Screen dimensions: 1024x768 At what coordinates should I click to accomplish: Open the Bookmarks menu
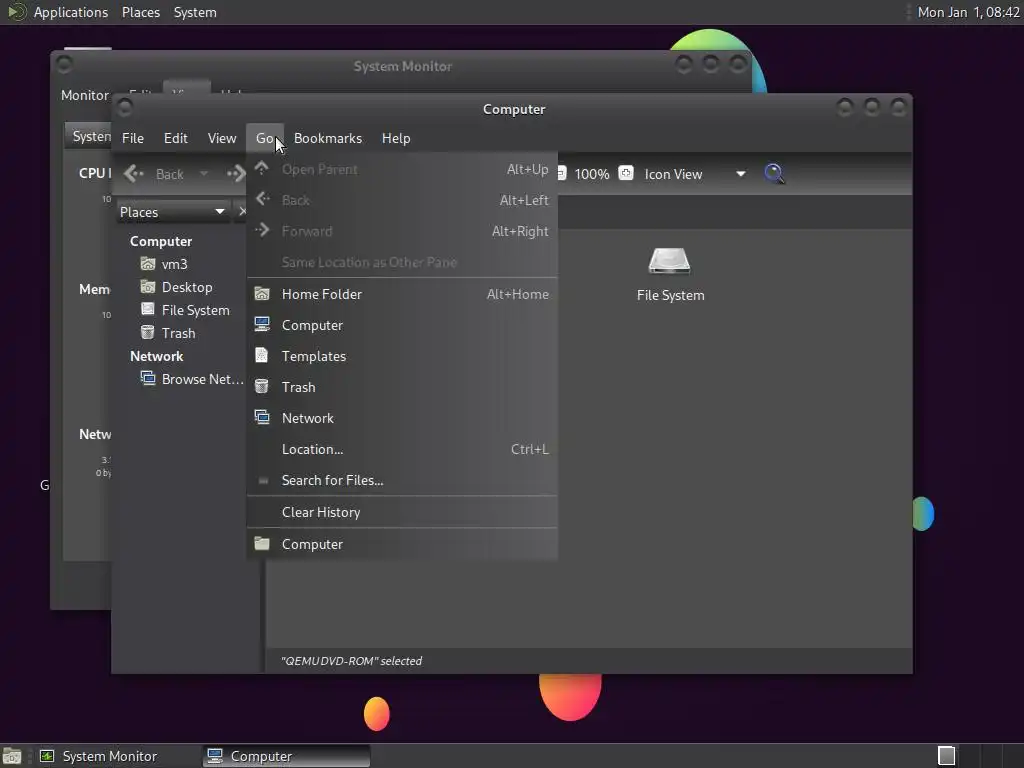tap(328, 138)
